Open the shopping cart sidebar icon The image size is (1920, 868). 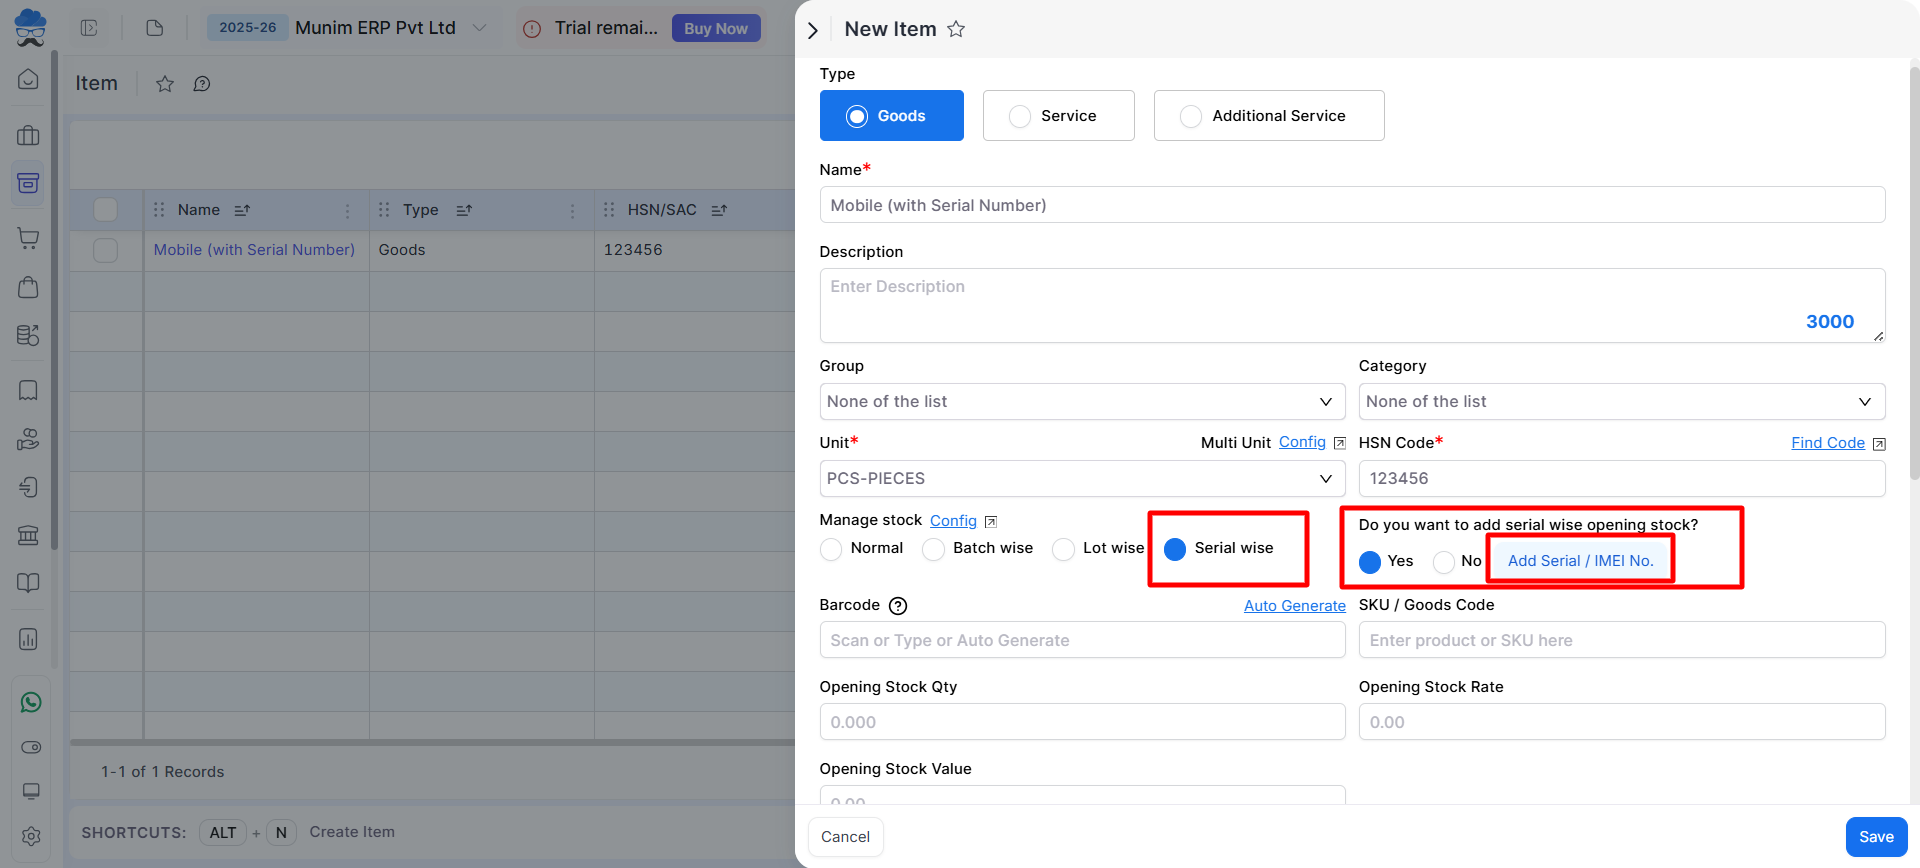click(28, 238)
